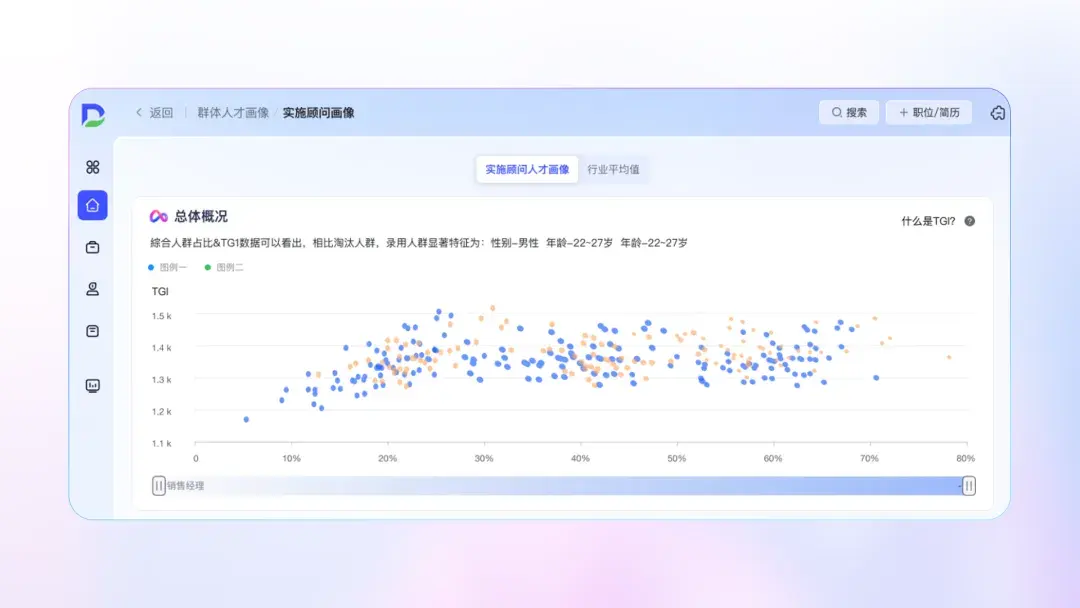Viewport: 1080px width, 608px height.
Task: Open the person profile icon in sidebar
Action: click(x=92, y=289)
